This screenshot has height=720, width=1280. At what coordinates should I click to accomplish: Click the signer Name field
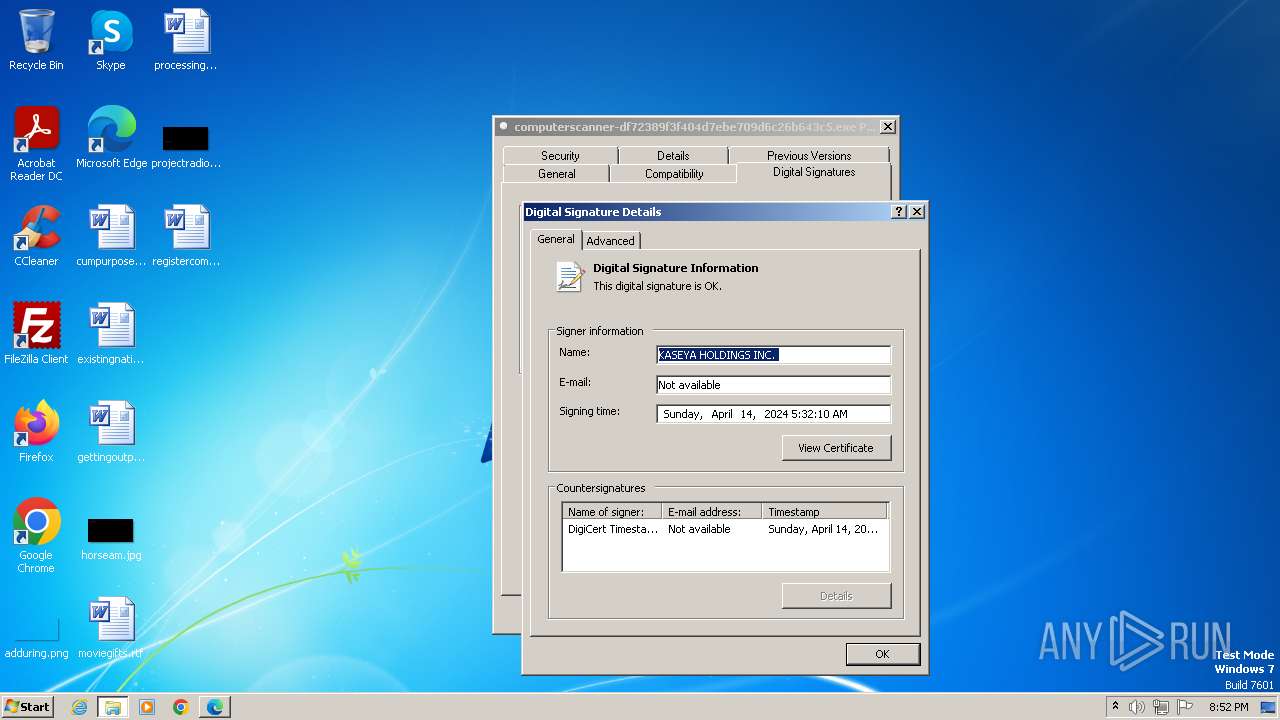pyautogui.click(x=773, y=355)
